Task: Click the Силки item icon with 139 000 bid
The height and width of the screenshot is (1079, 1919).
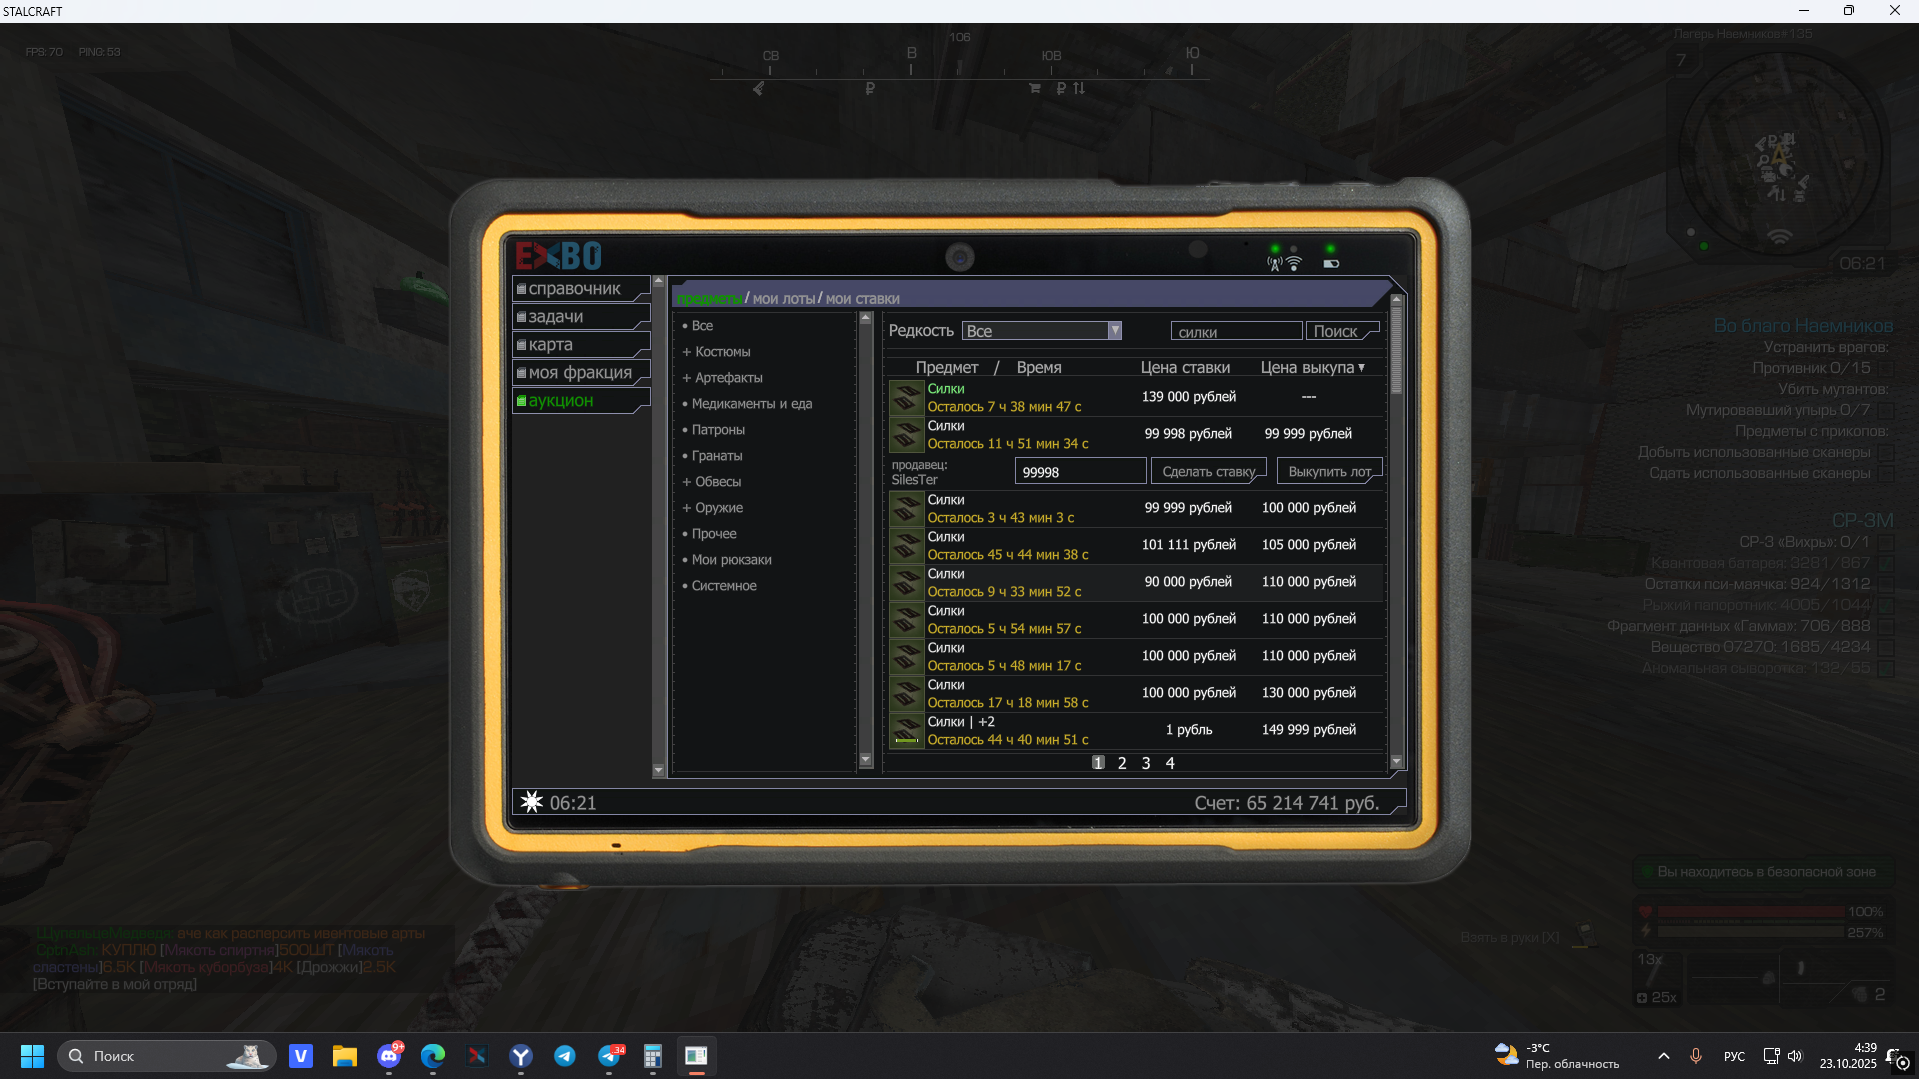Action: tap(906, 397)
